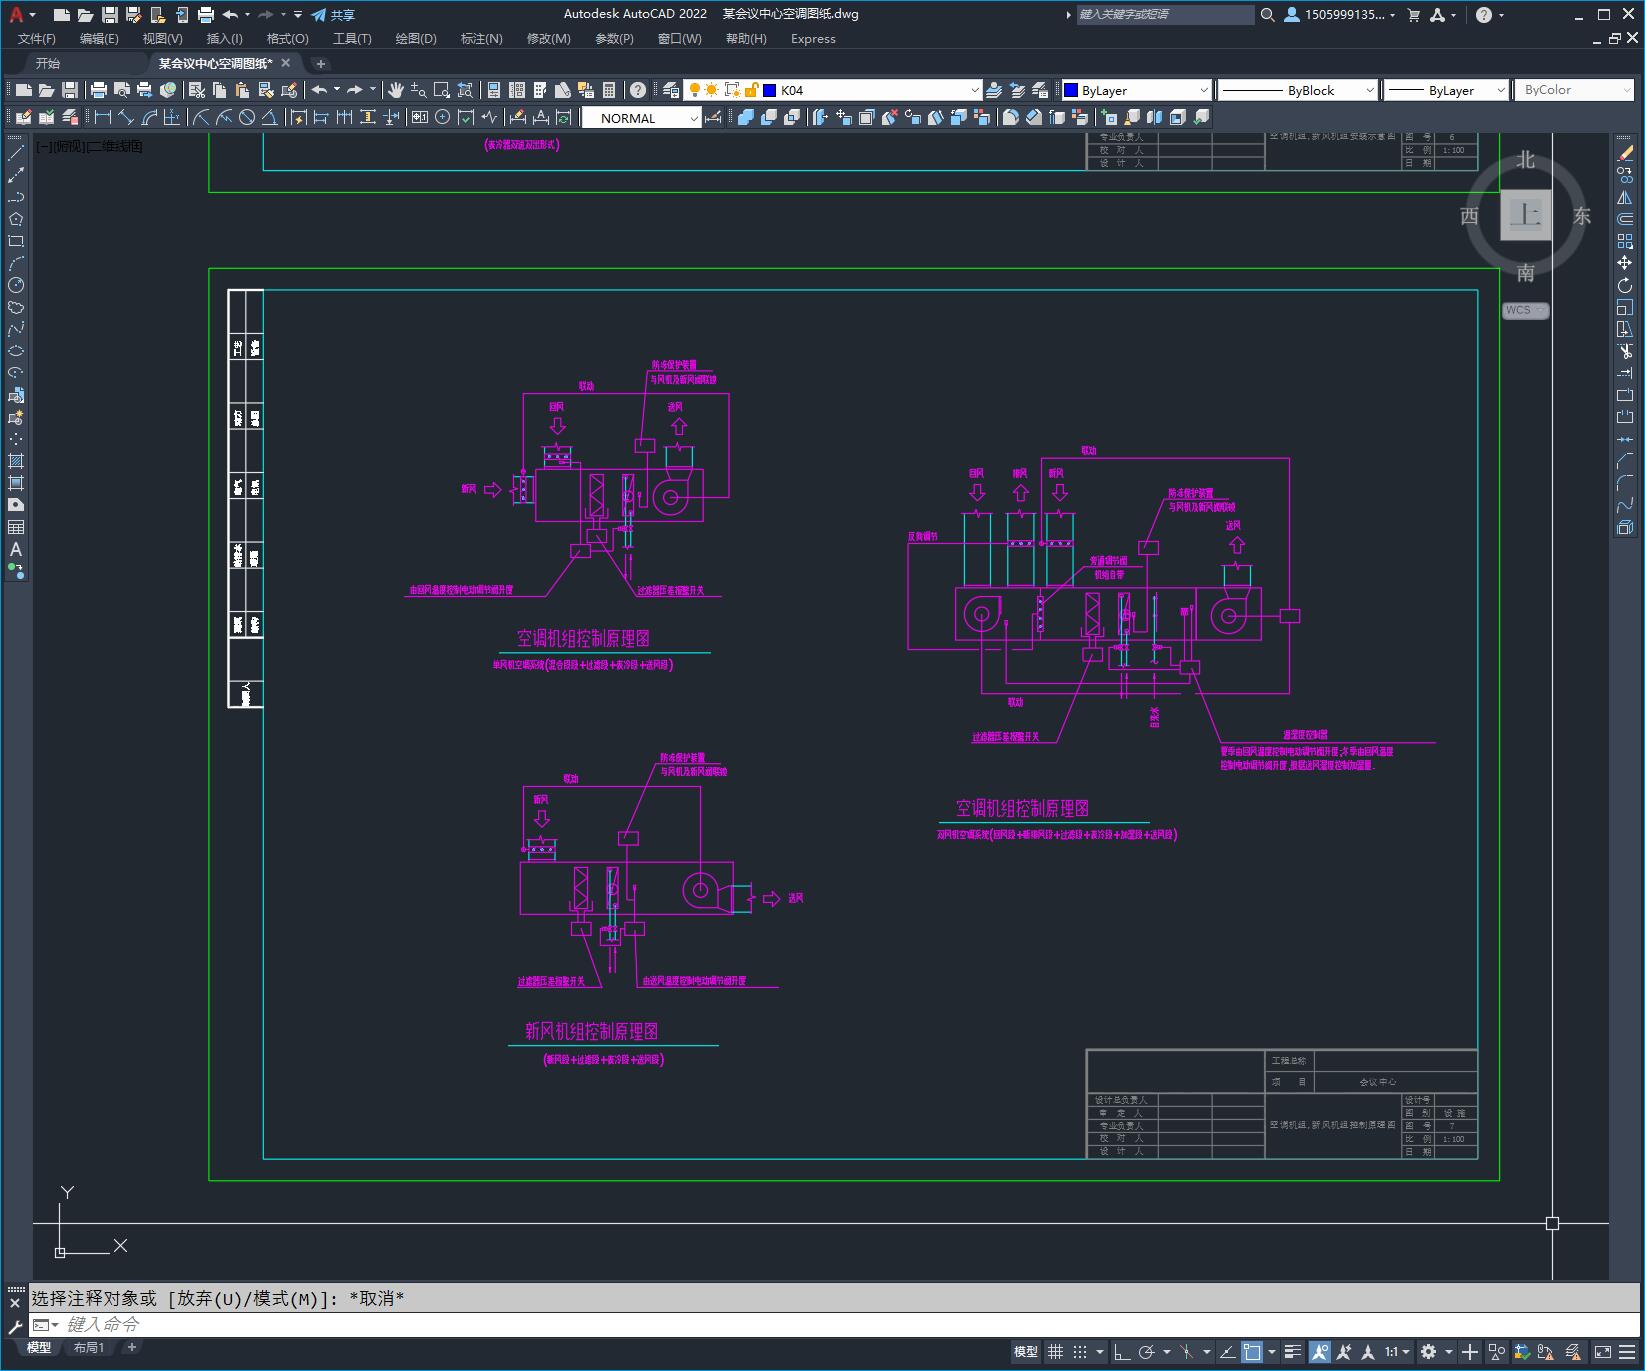Click the Plot (print) icon in the standard toolbar
Image resolution: width=1645 pixels, height=1371 pixels.
coord(99,90)
